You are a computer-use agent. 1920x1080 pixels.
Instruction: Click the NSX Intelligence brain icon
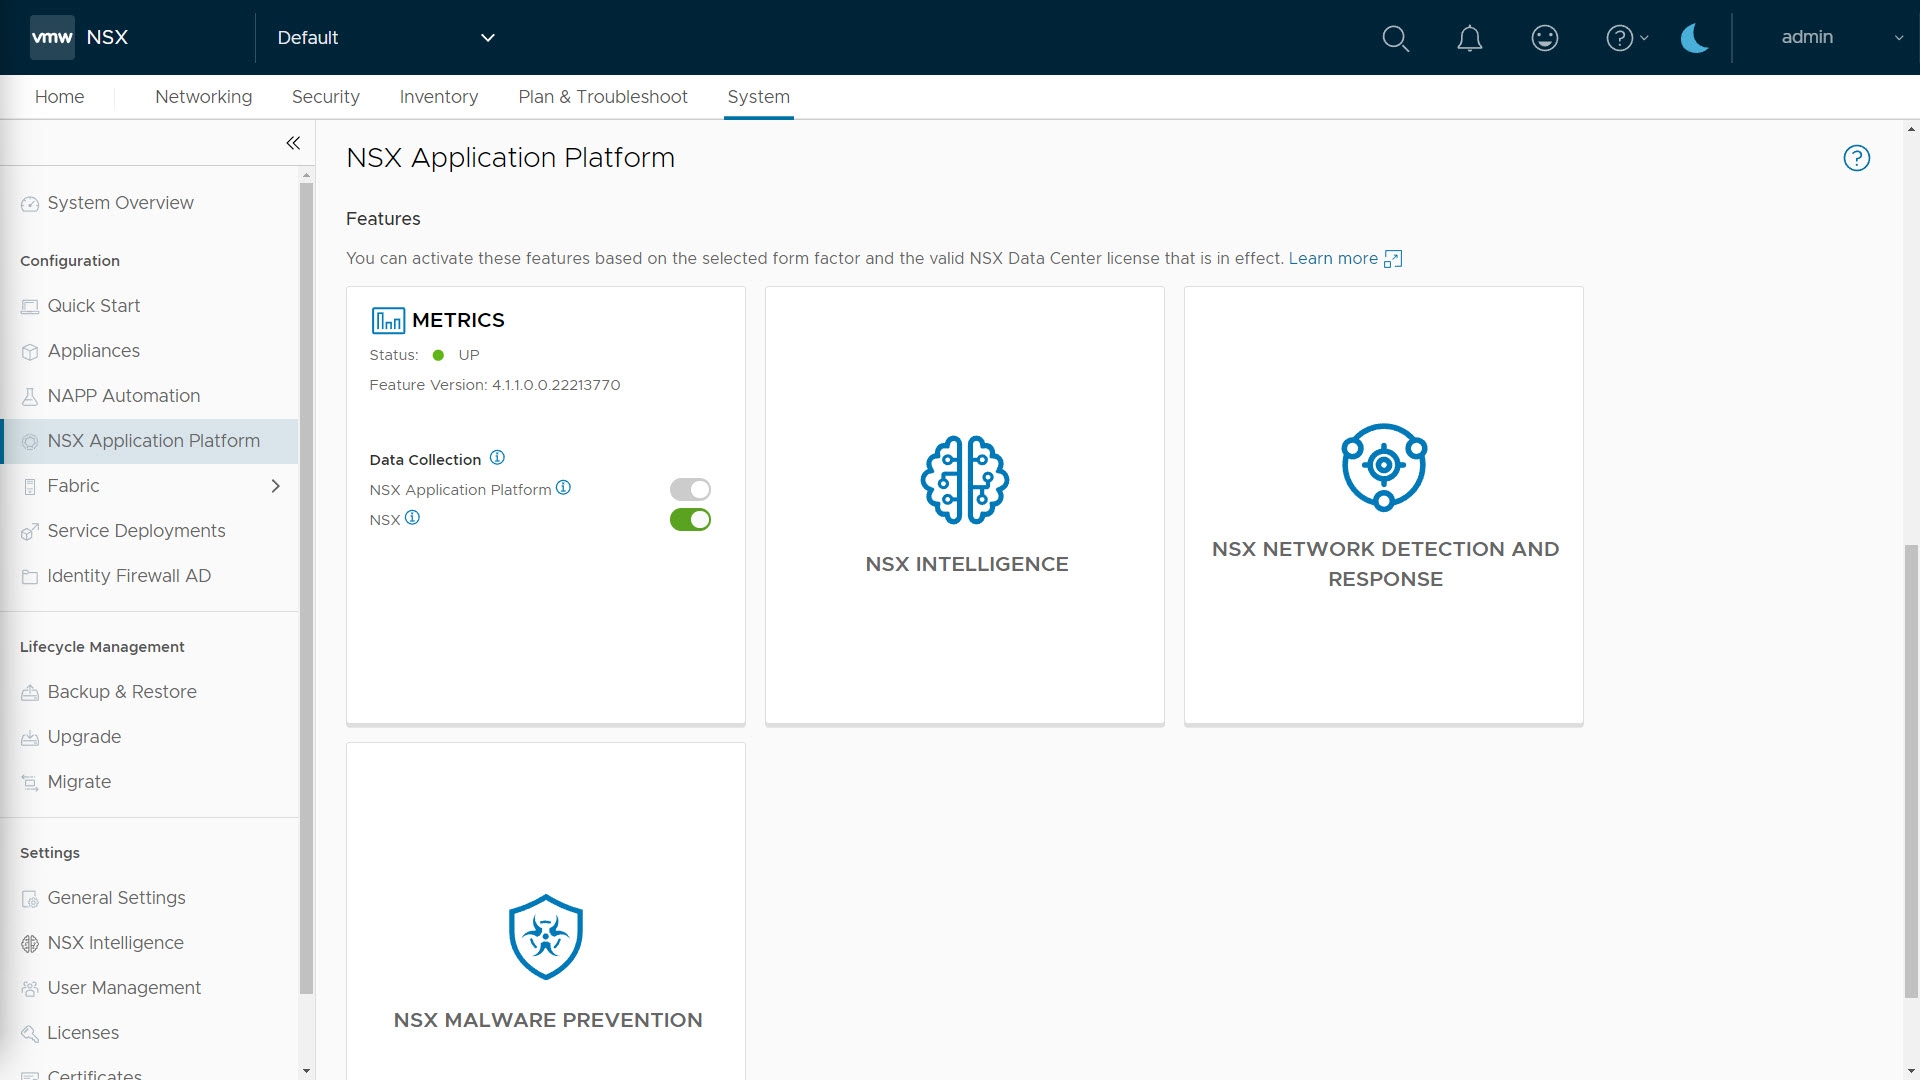(964, 480)
